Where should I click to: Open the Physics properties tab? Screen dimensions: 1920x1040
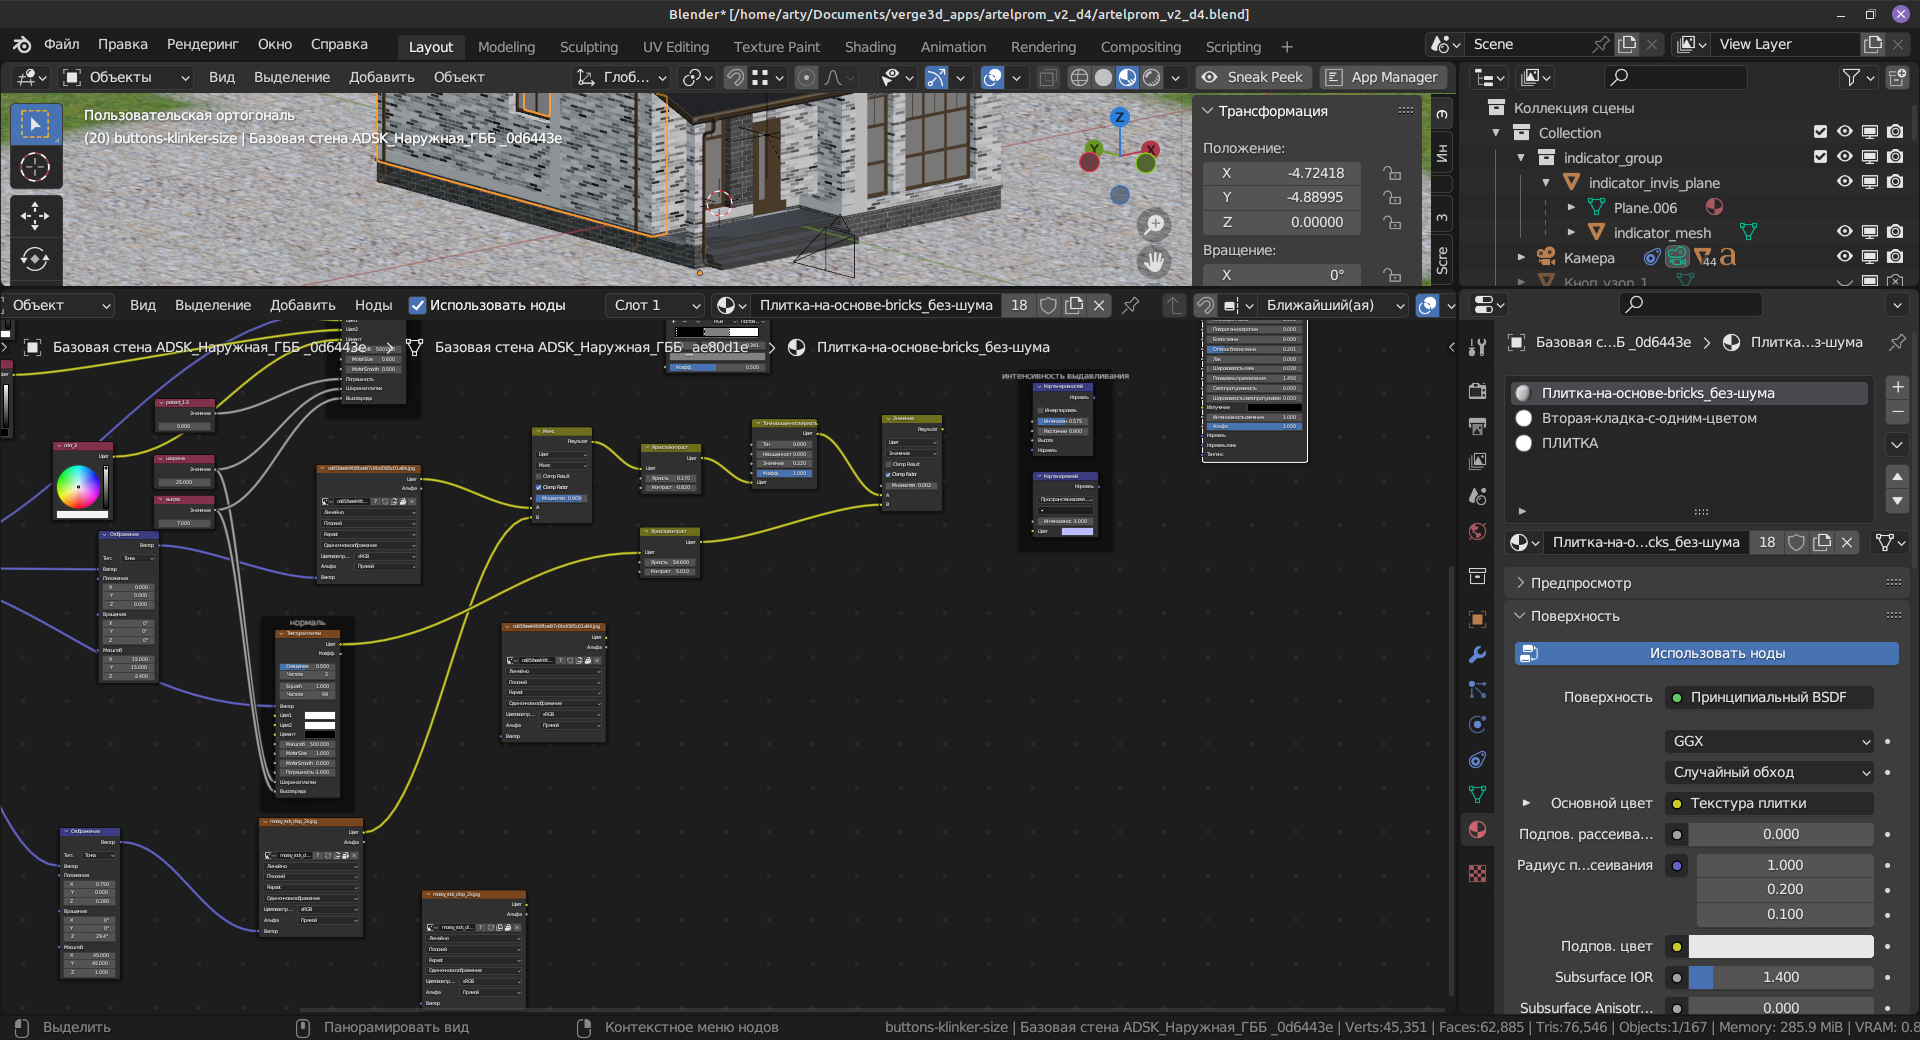pyautogui.click(x=1478, y=724)
